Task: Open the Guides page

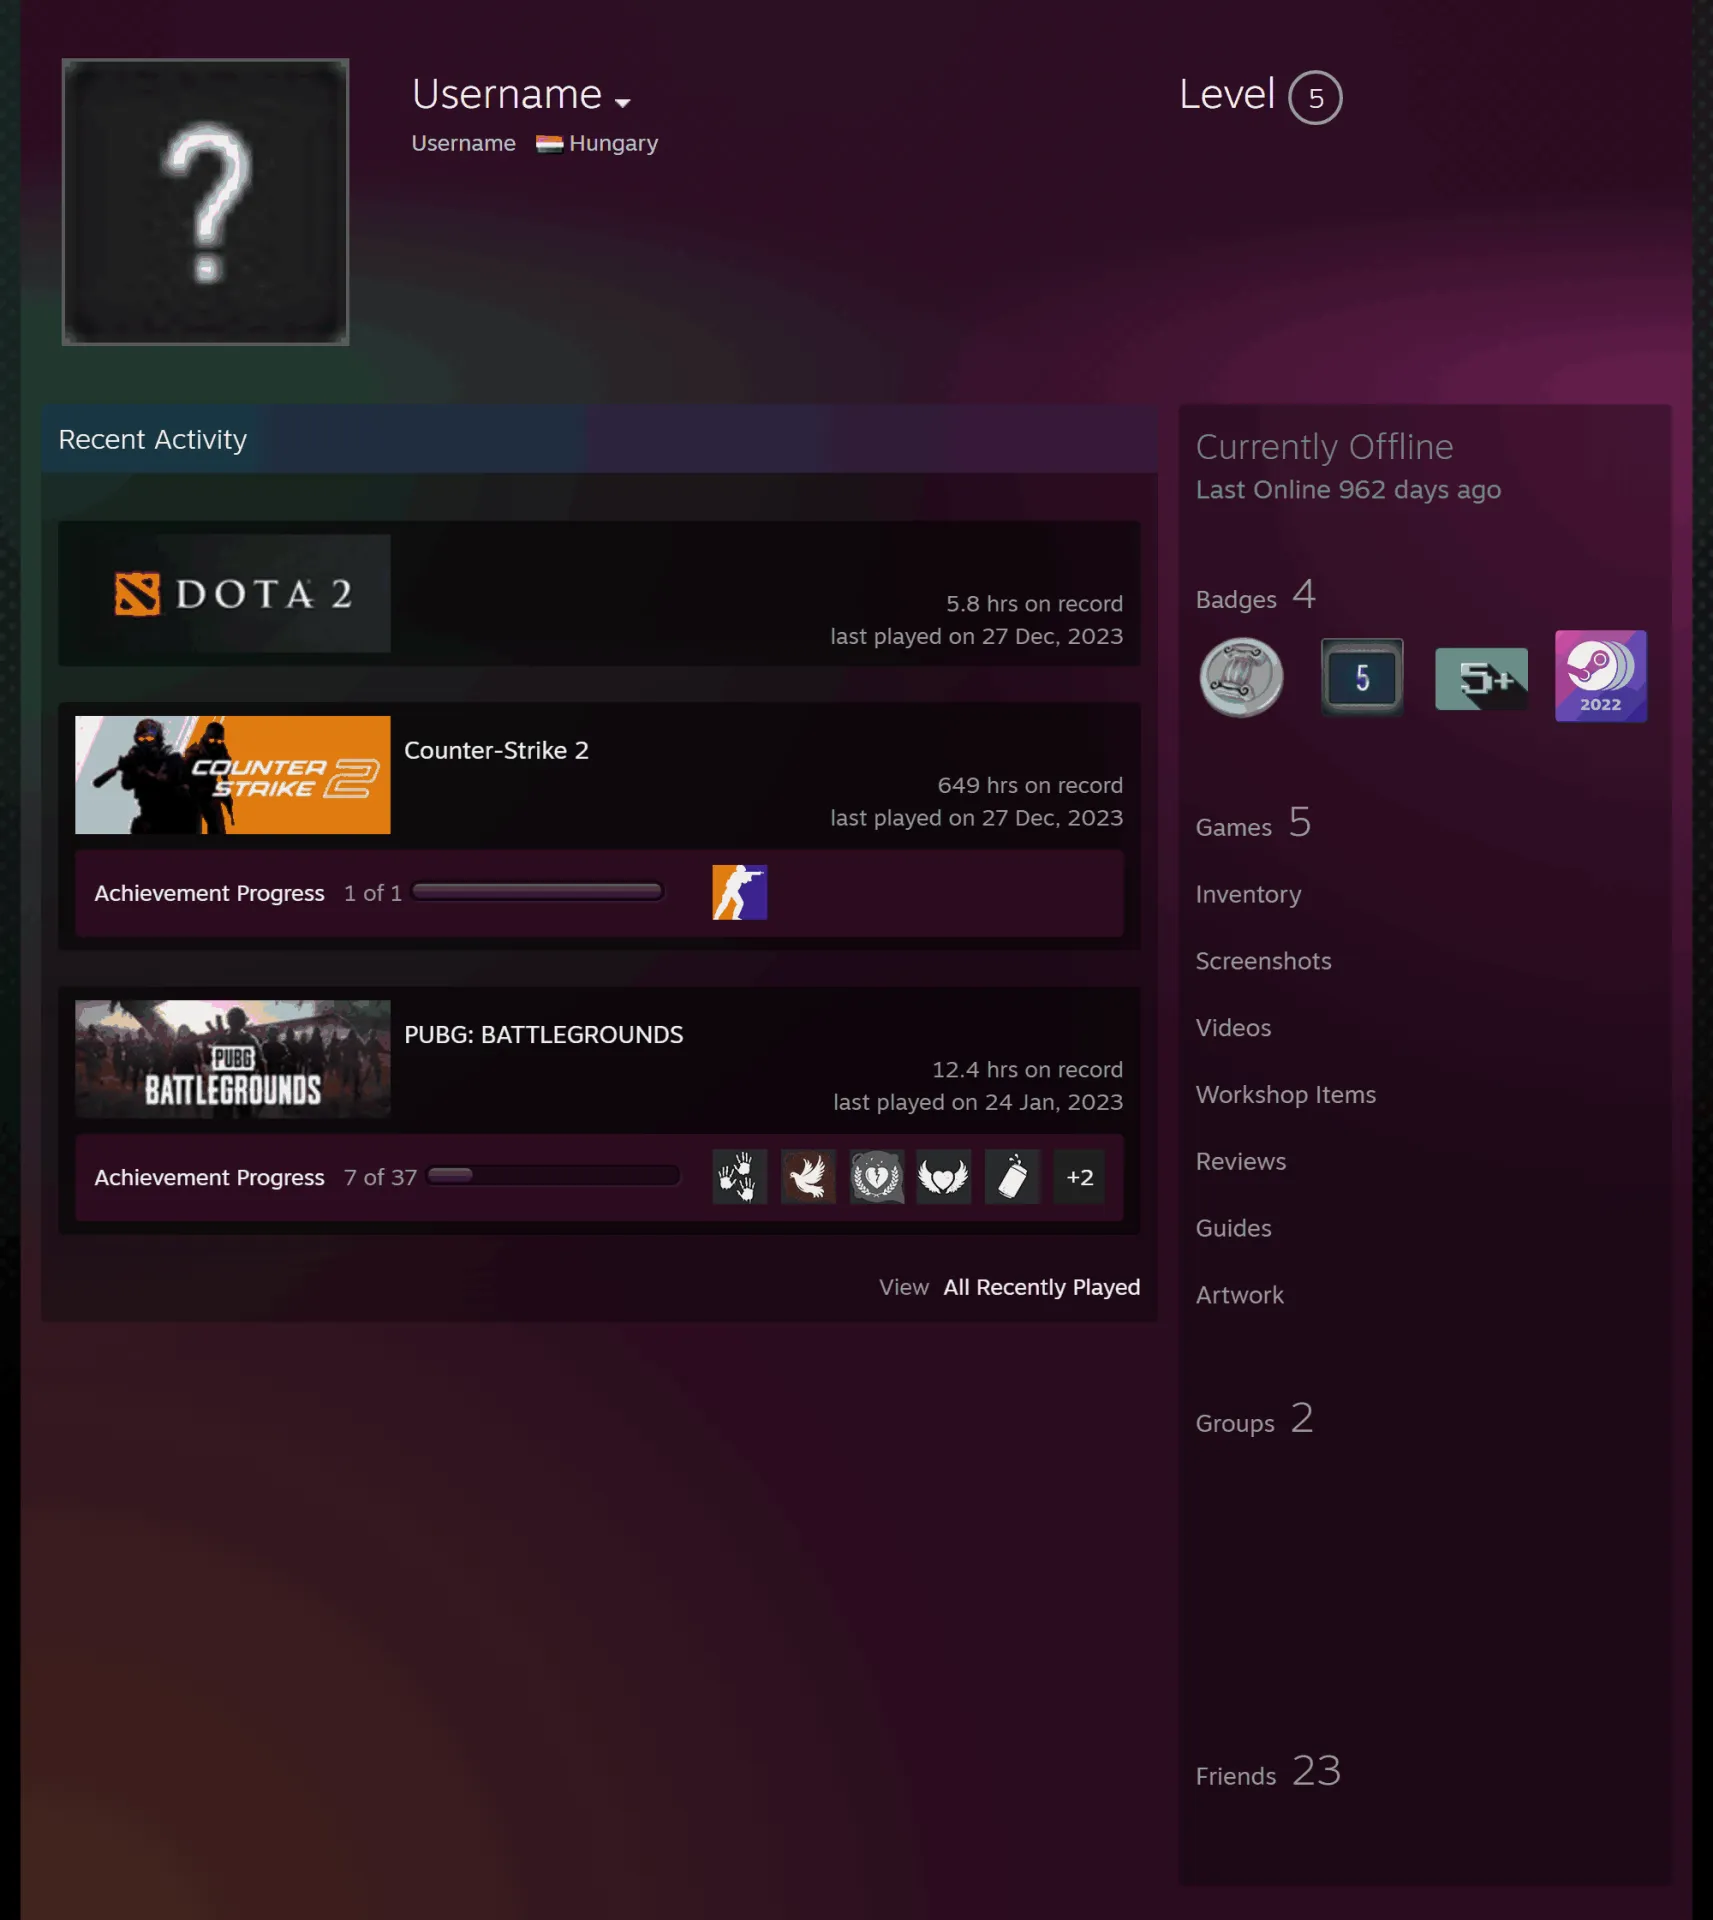Action: click(x=1233, y=1229)
